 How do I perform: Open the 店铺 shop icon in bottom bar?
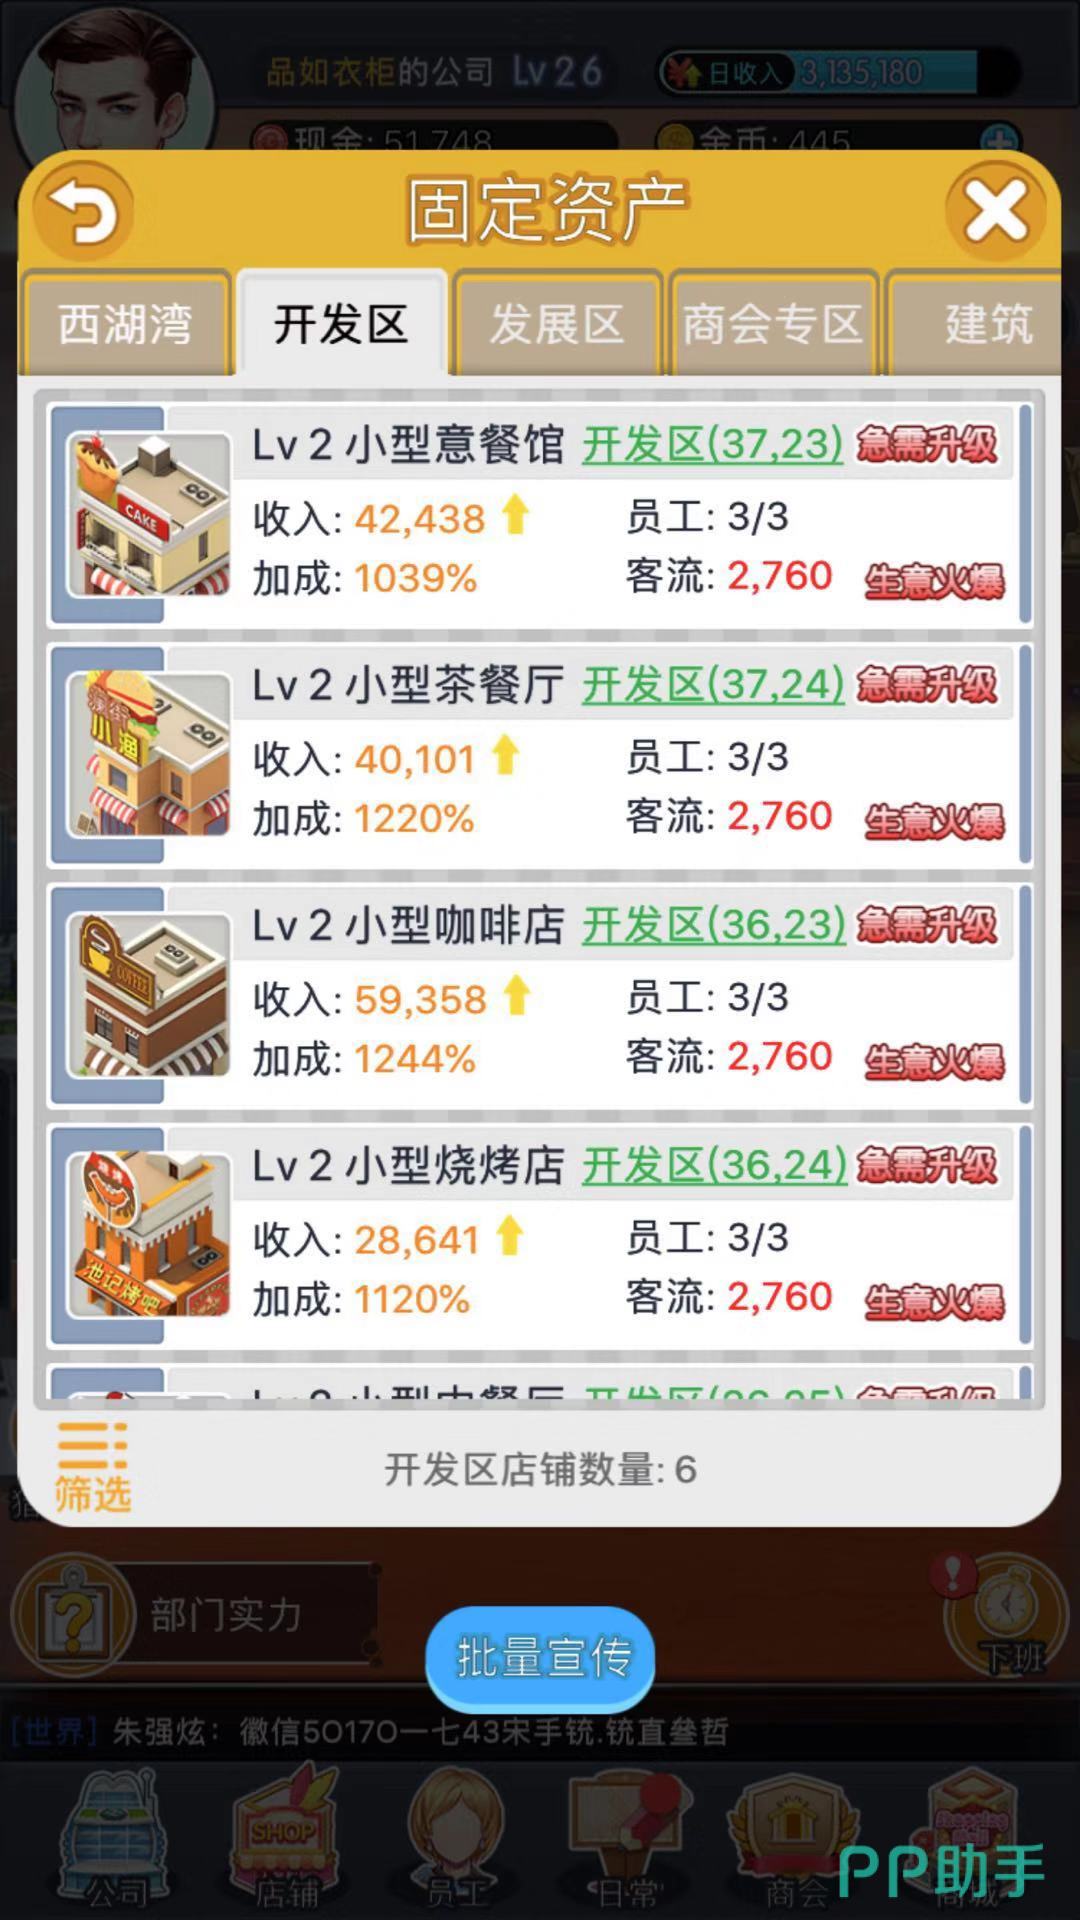coord(285,1840)
